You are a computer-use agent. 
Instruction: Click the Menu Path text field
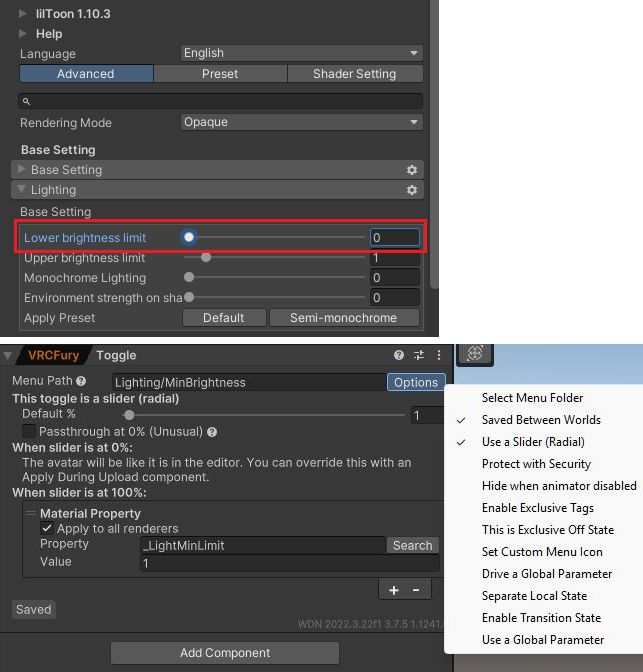[x=248, y=382]
